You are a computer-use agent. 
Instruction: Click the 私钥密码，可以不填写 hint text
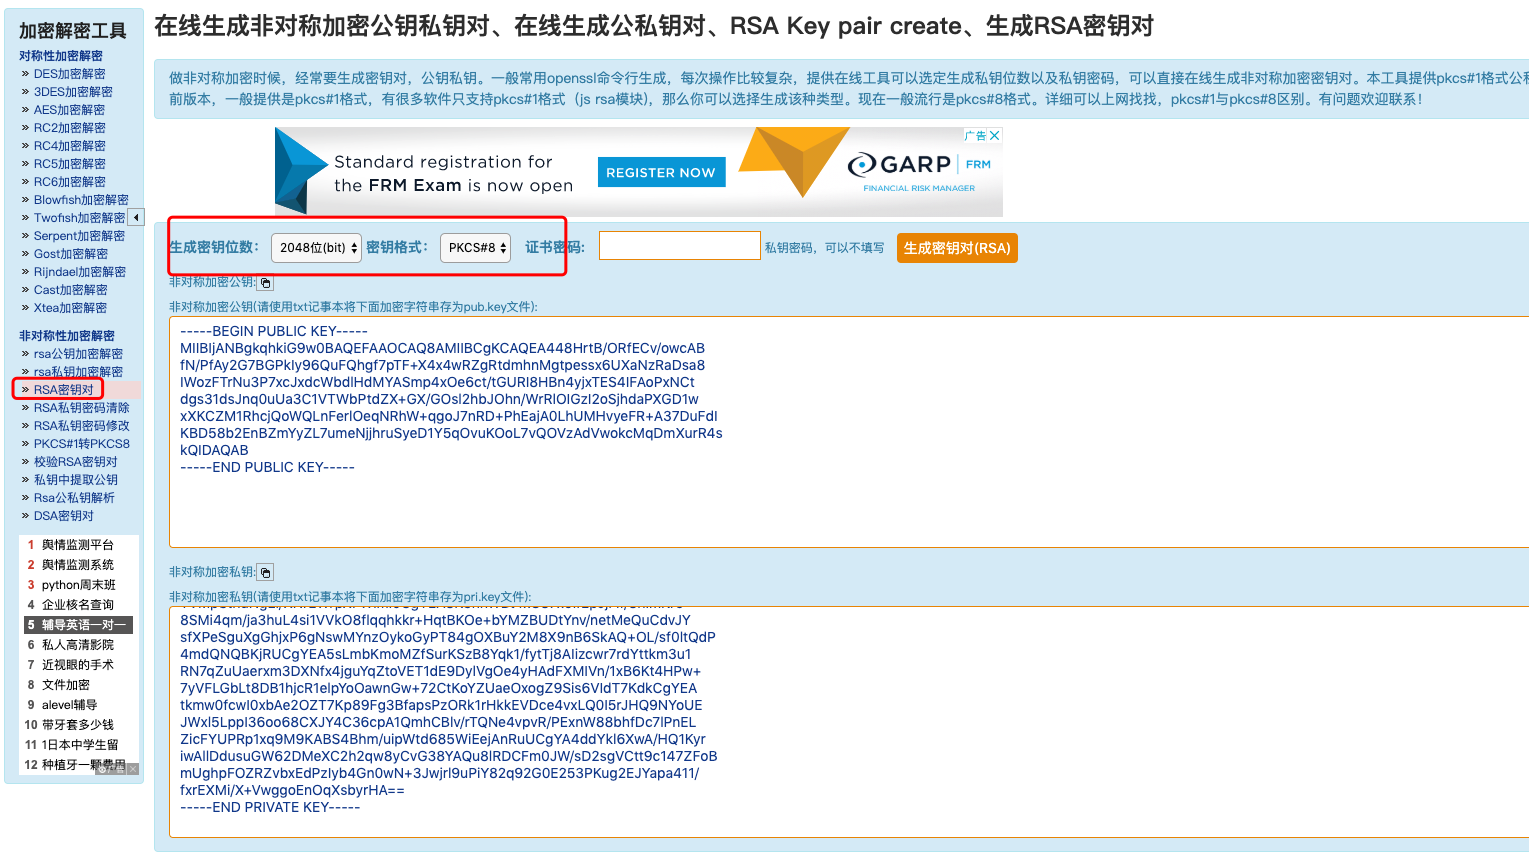coord(824,248)
